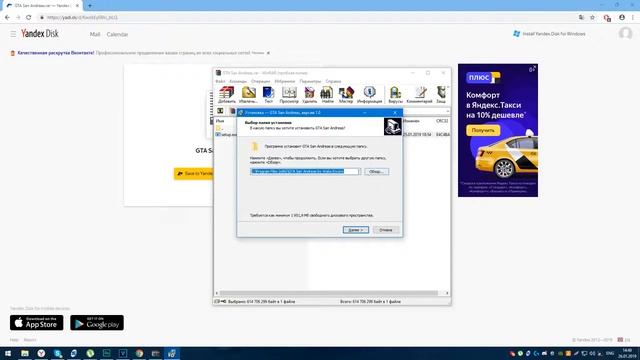This screenshot has width=640, height=360.
Task: Select the setup.exe file row in WinRAR
Action: point(226,134)
